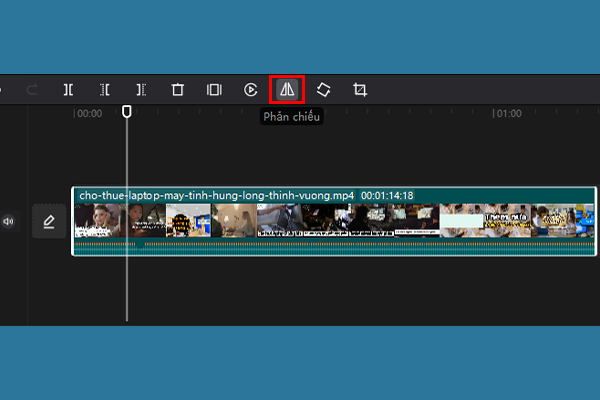
Task: Click the 00:00 time ruler mark
Action: pos(88,114)
